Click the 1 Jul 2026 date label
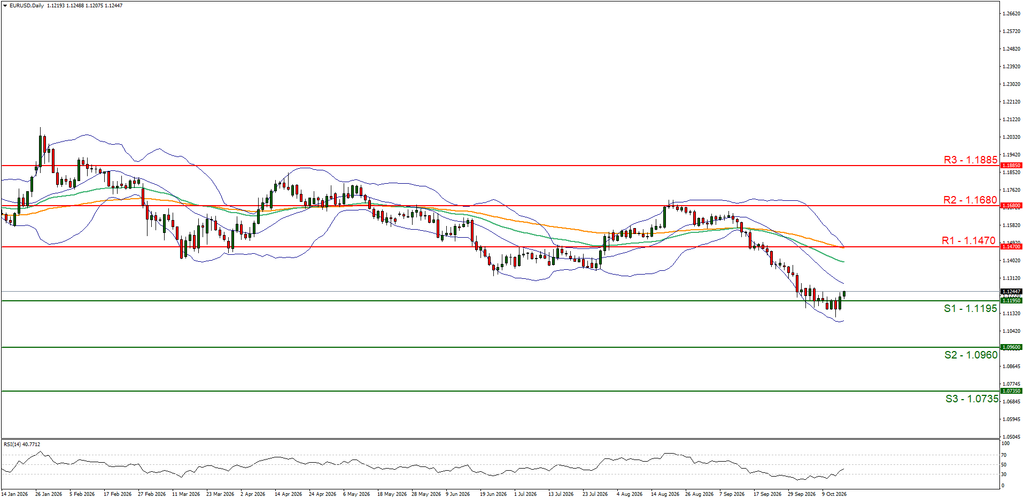The width and height of the screenshot is (1024, 500). click(x=527, y=495)
